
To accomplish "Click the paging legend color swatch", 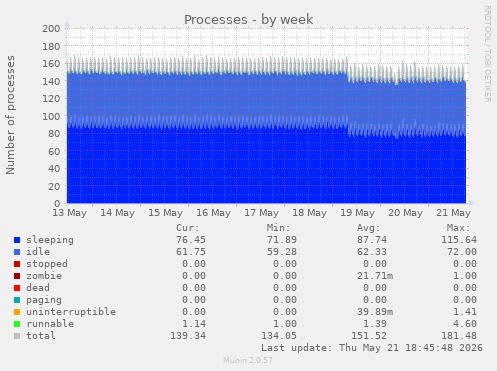I will click(17, 300).
